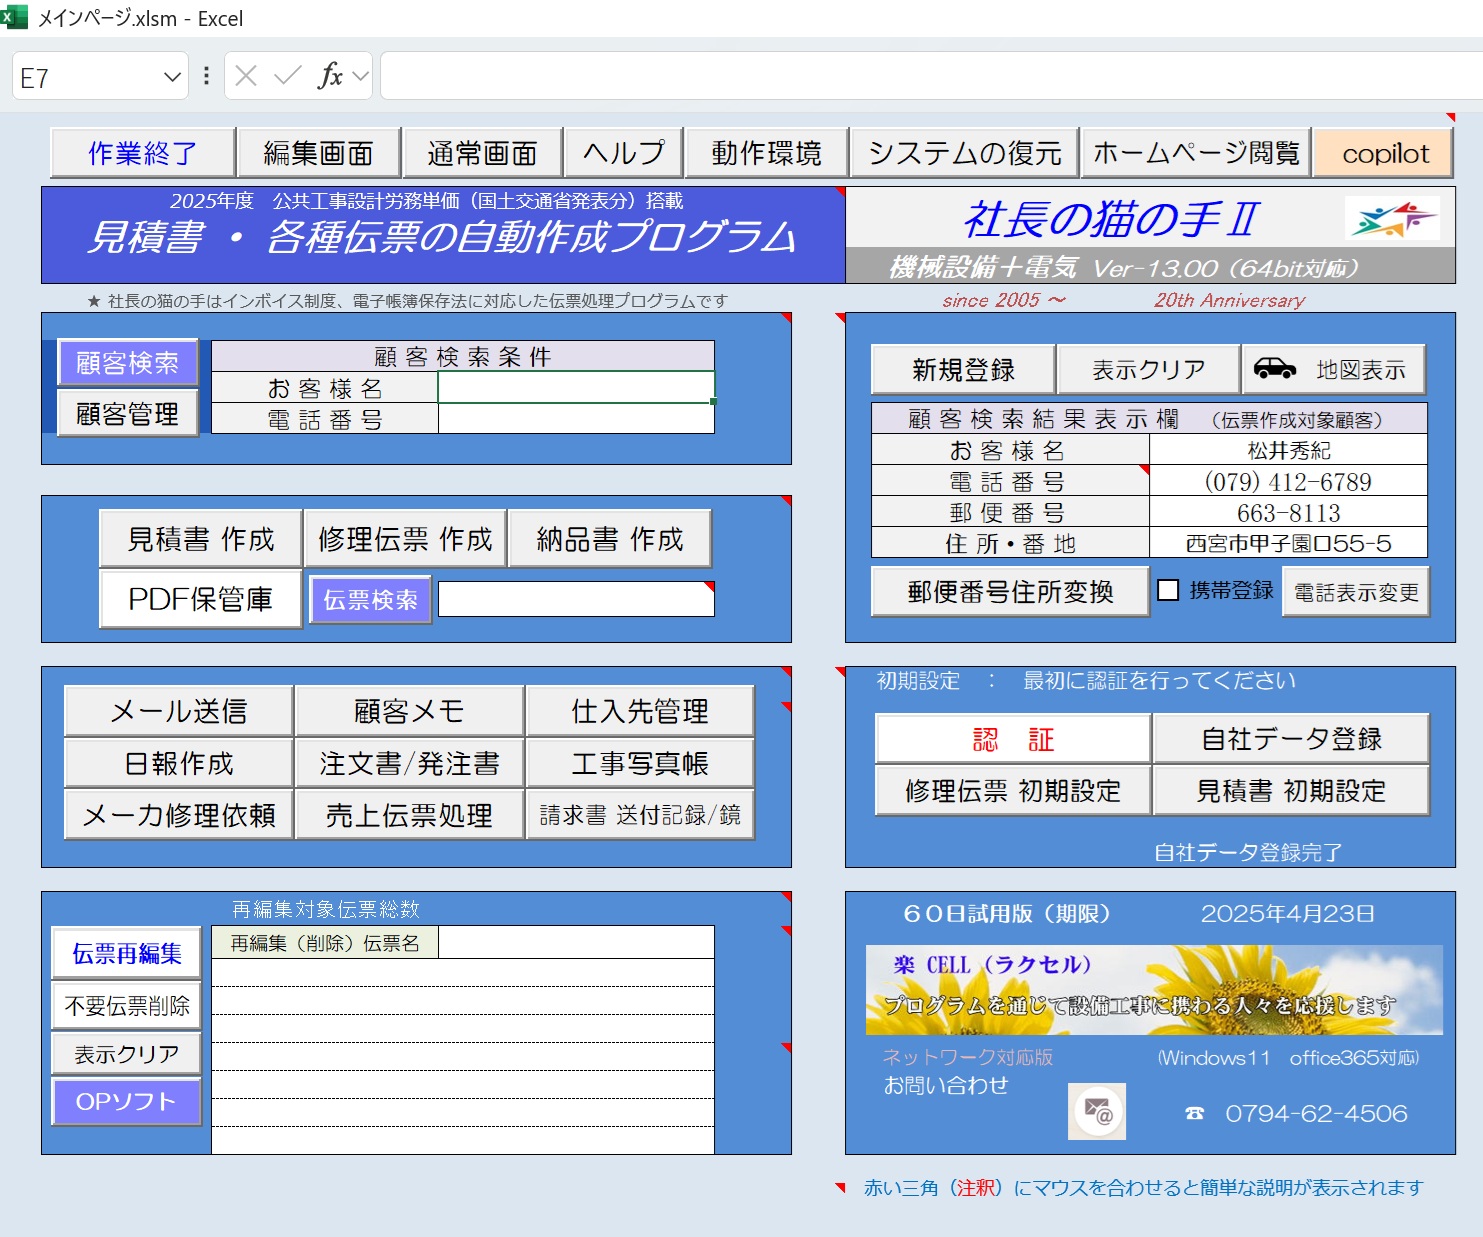The image size is (1483, 1237).
Task: Toggle the 携帯登録 checkbox
Action: (x=1167, y=590)
